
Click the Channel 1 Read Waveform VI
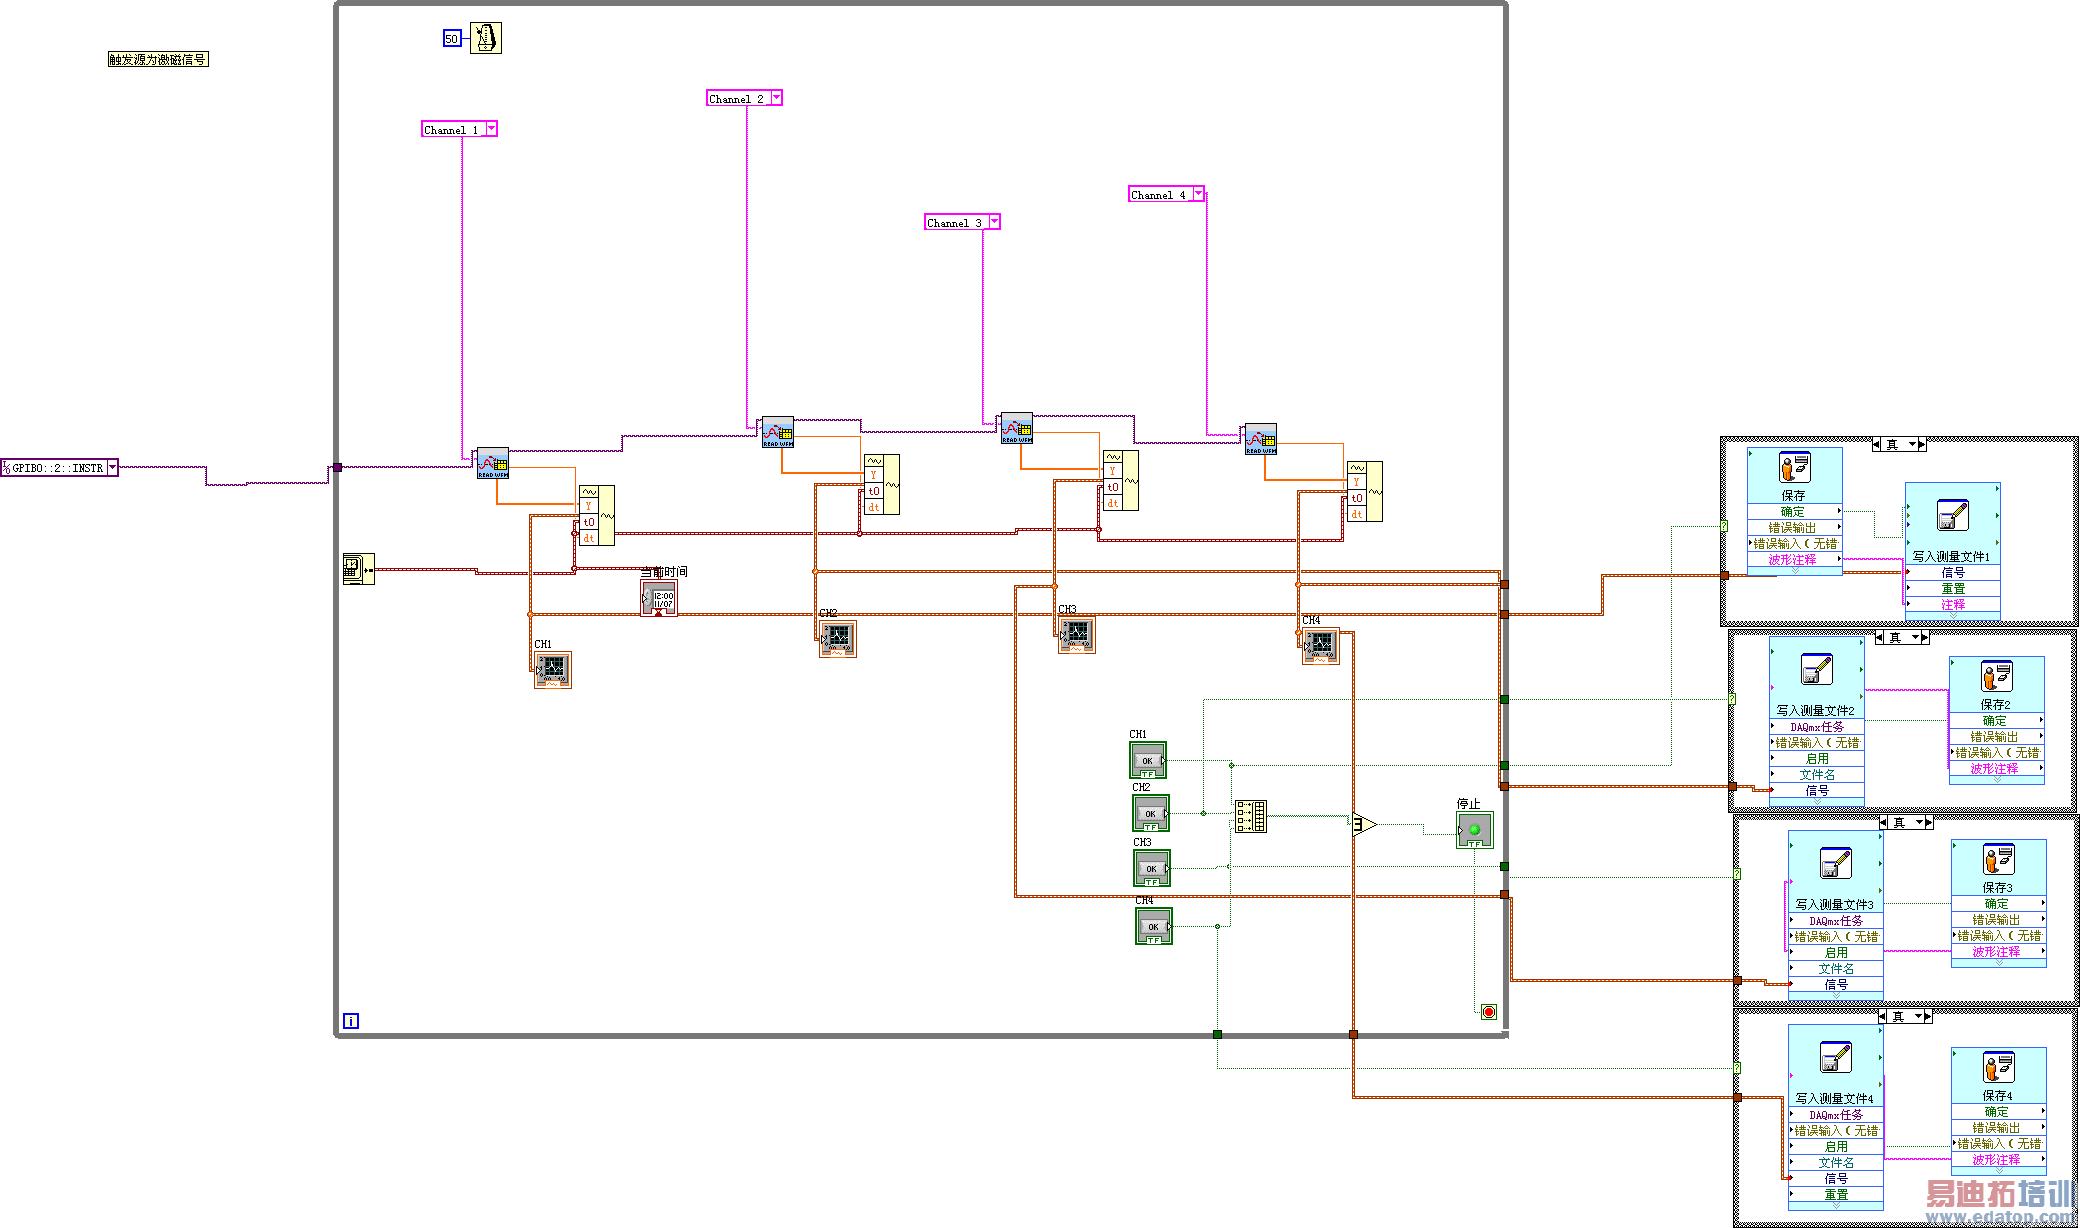click(x=492, y=463)
